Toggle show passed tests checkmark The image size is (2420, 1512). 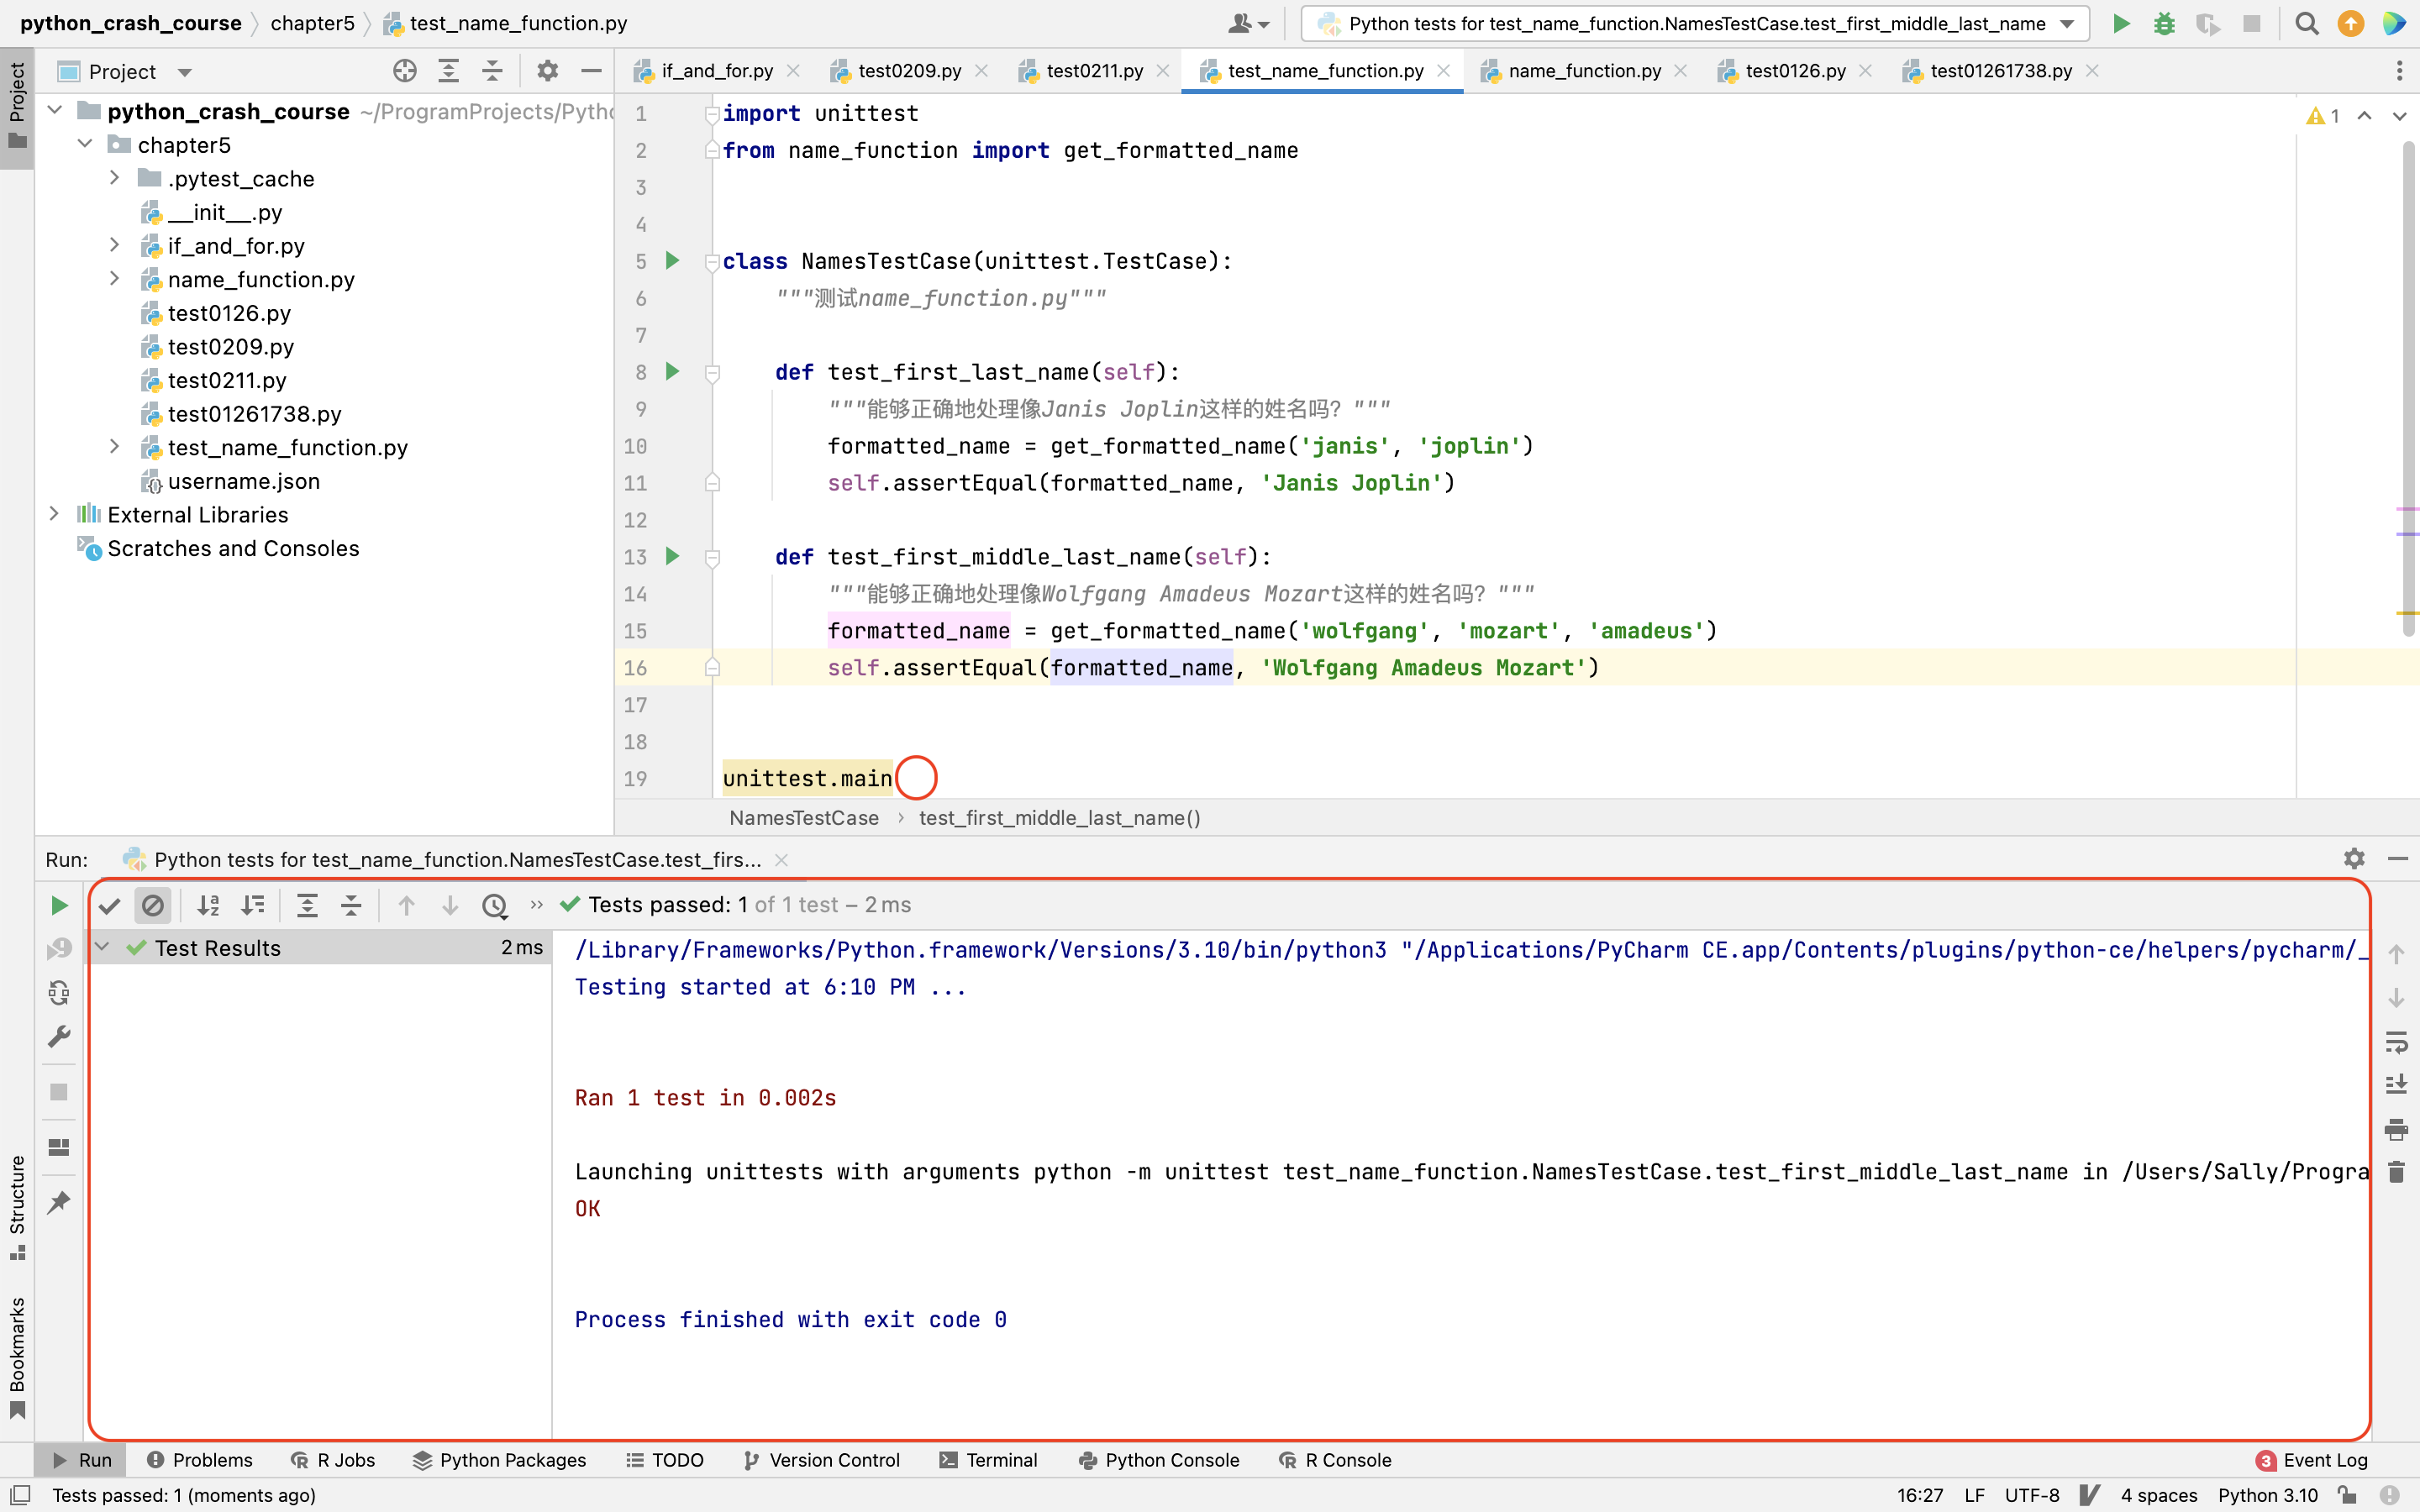tap(110, 906)
